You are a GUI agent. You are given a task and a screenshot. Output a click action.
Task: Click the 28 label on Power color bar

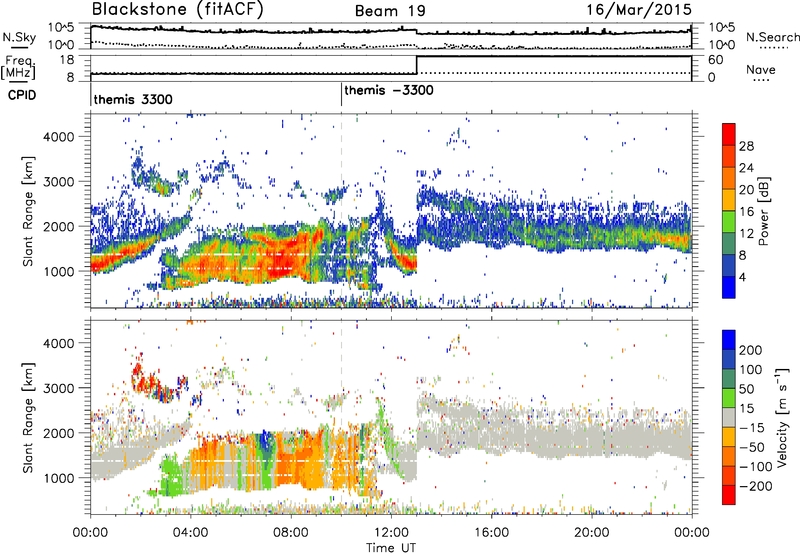[746, 146]
